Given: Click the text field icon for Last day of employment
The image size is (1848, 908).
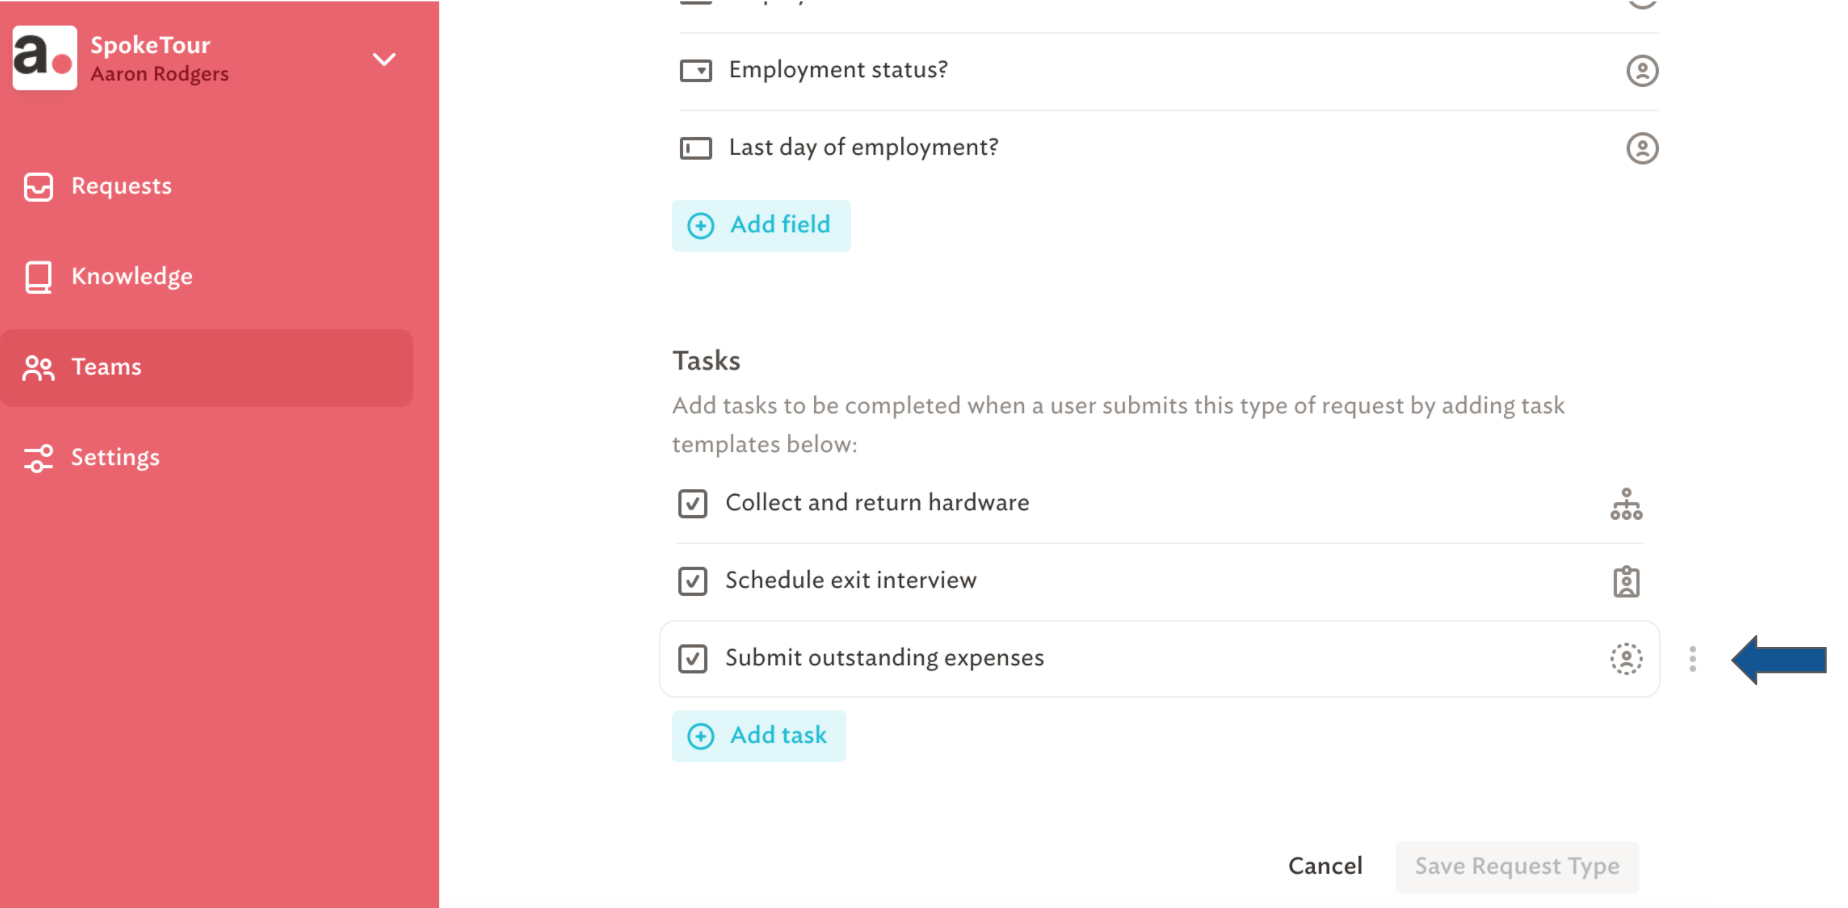Looking at the screenshot, I should tap(696, 148).
